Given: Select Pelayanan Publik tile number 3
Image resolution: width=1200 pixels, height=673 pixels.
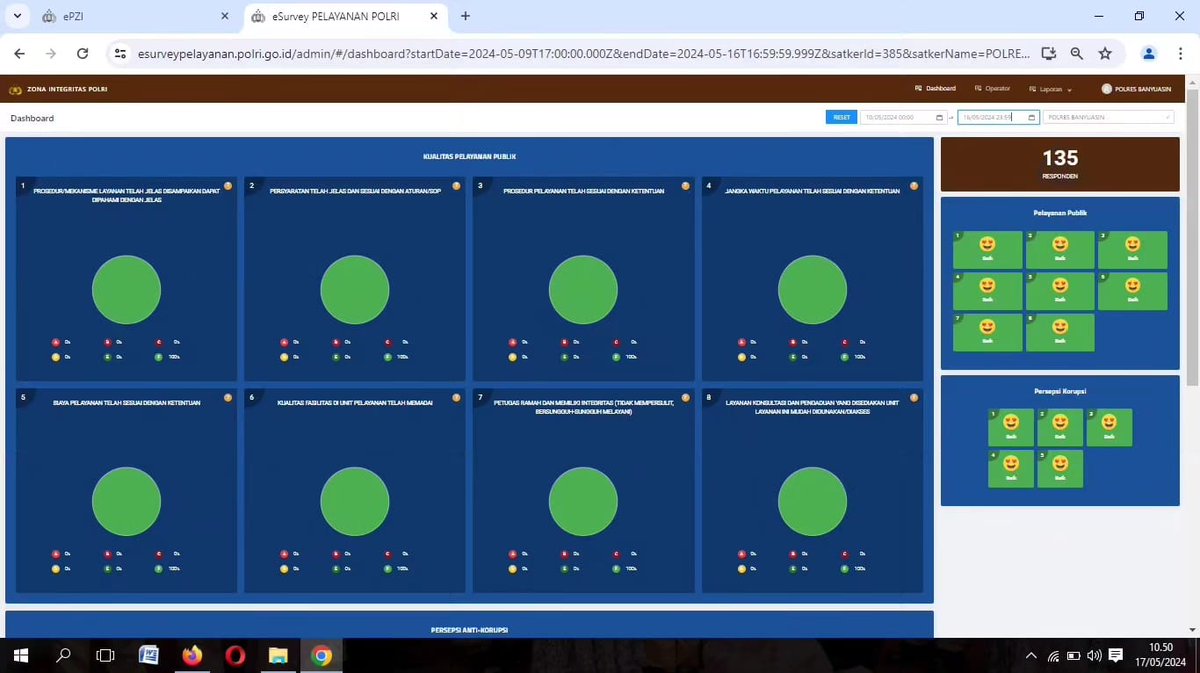Looking at the screenshot, I should (1132, 249).
